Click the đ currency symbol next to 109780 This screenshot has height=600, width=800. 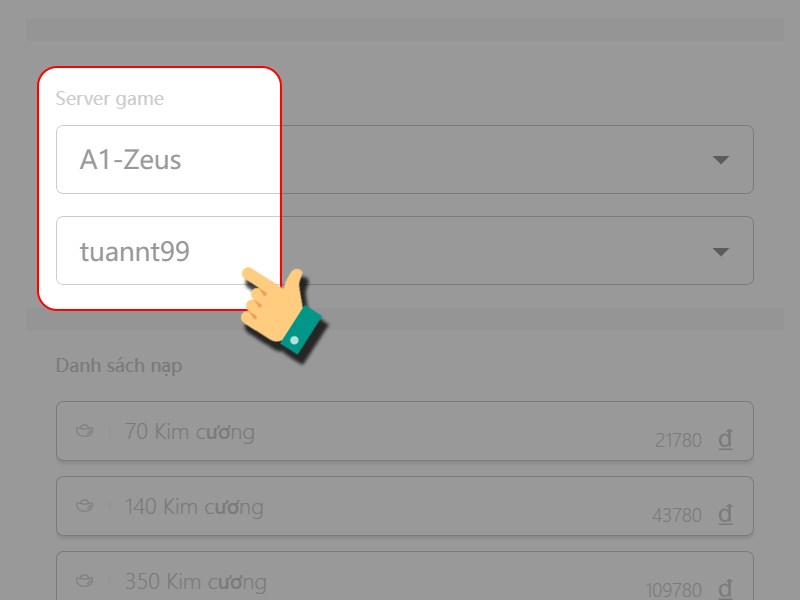point(726,588)
